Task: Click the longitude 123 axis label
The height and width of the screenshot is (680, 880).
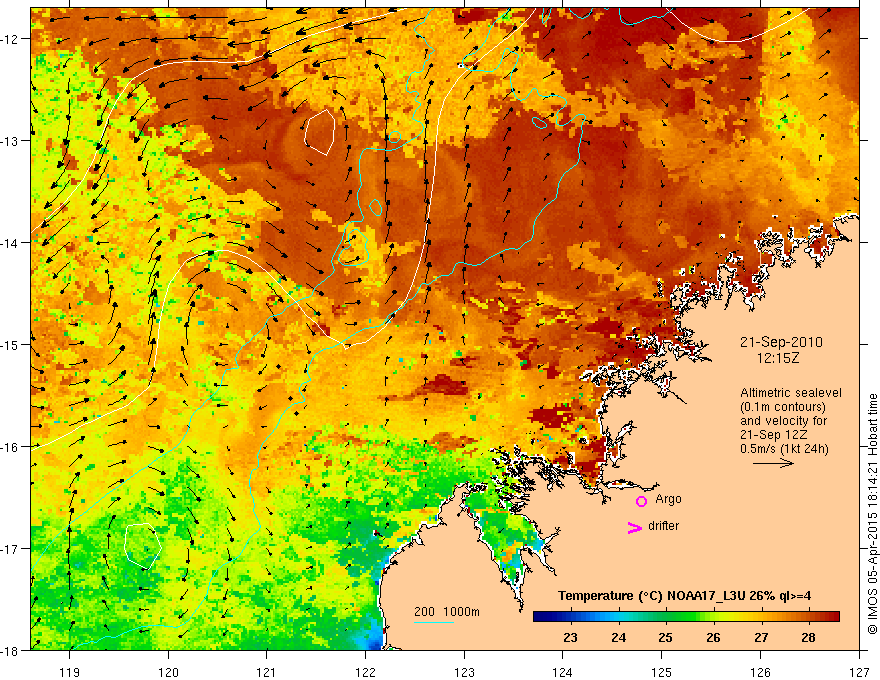Action: pyautogui.click(x=464, y=672)
